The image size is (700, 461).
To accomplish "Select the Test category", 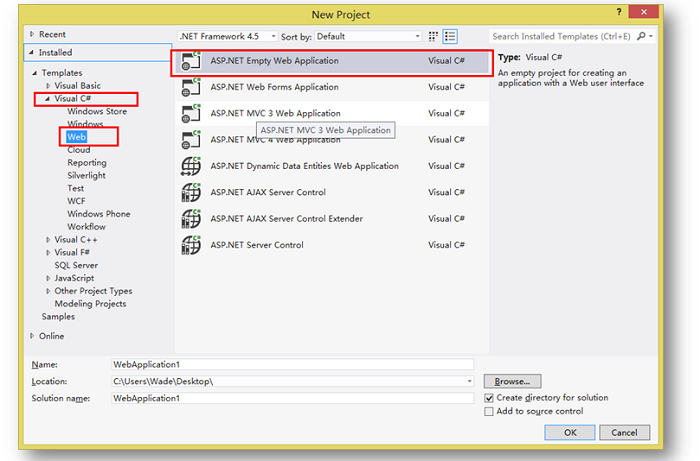I will click(x=75, y=188).
